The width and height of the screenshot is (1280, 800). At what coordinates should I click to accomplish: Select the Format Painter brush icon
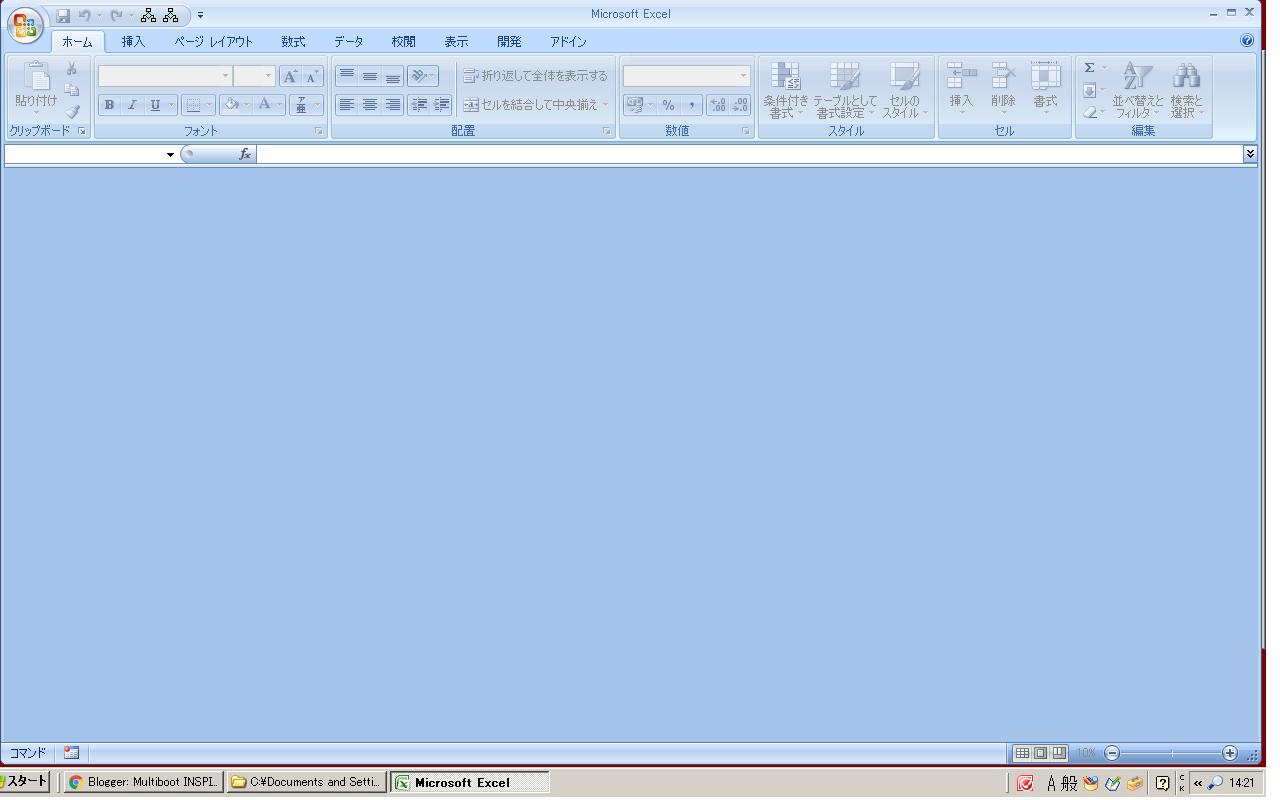72,112
